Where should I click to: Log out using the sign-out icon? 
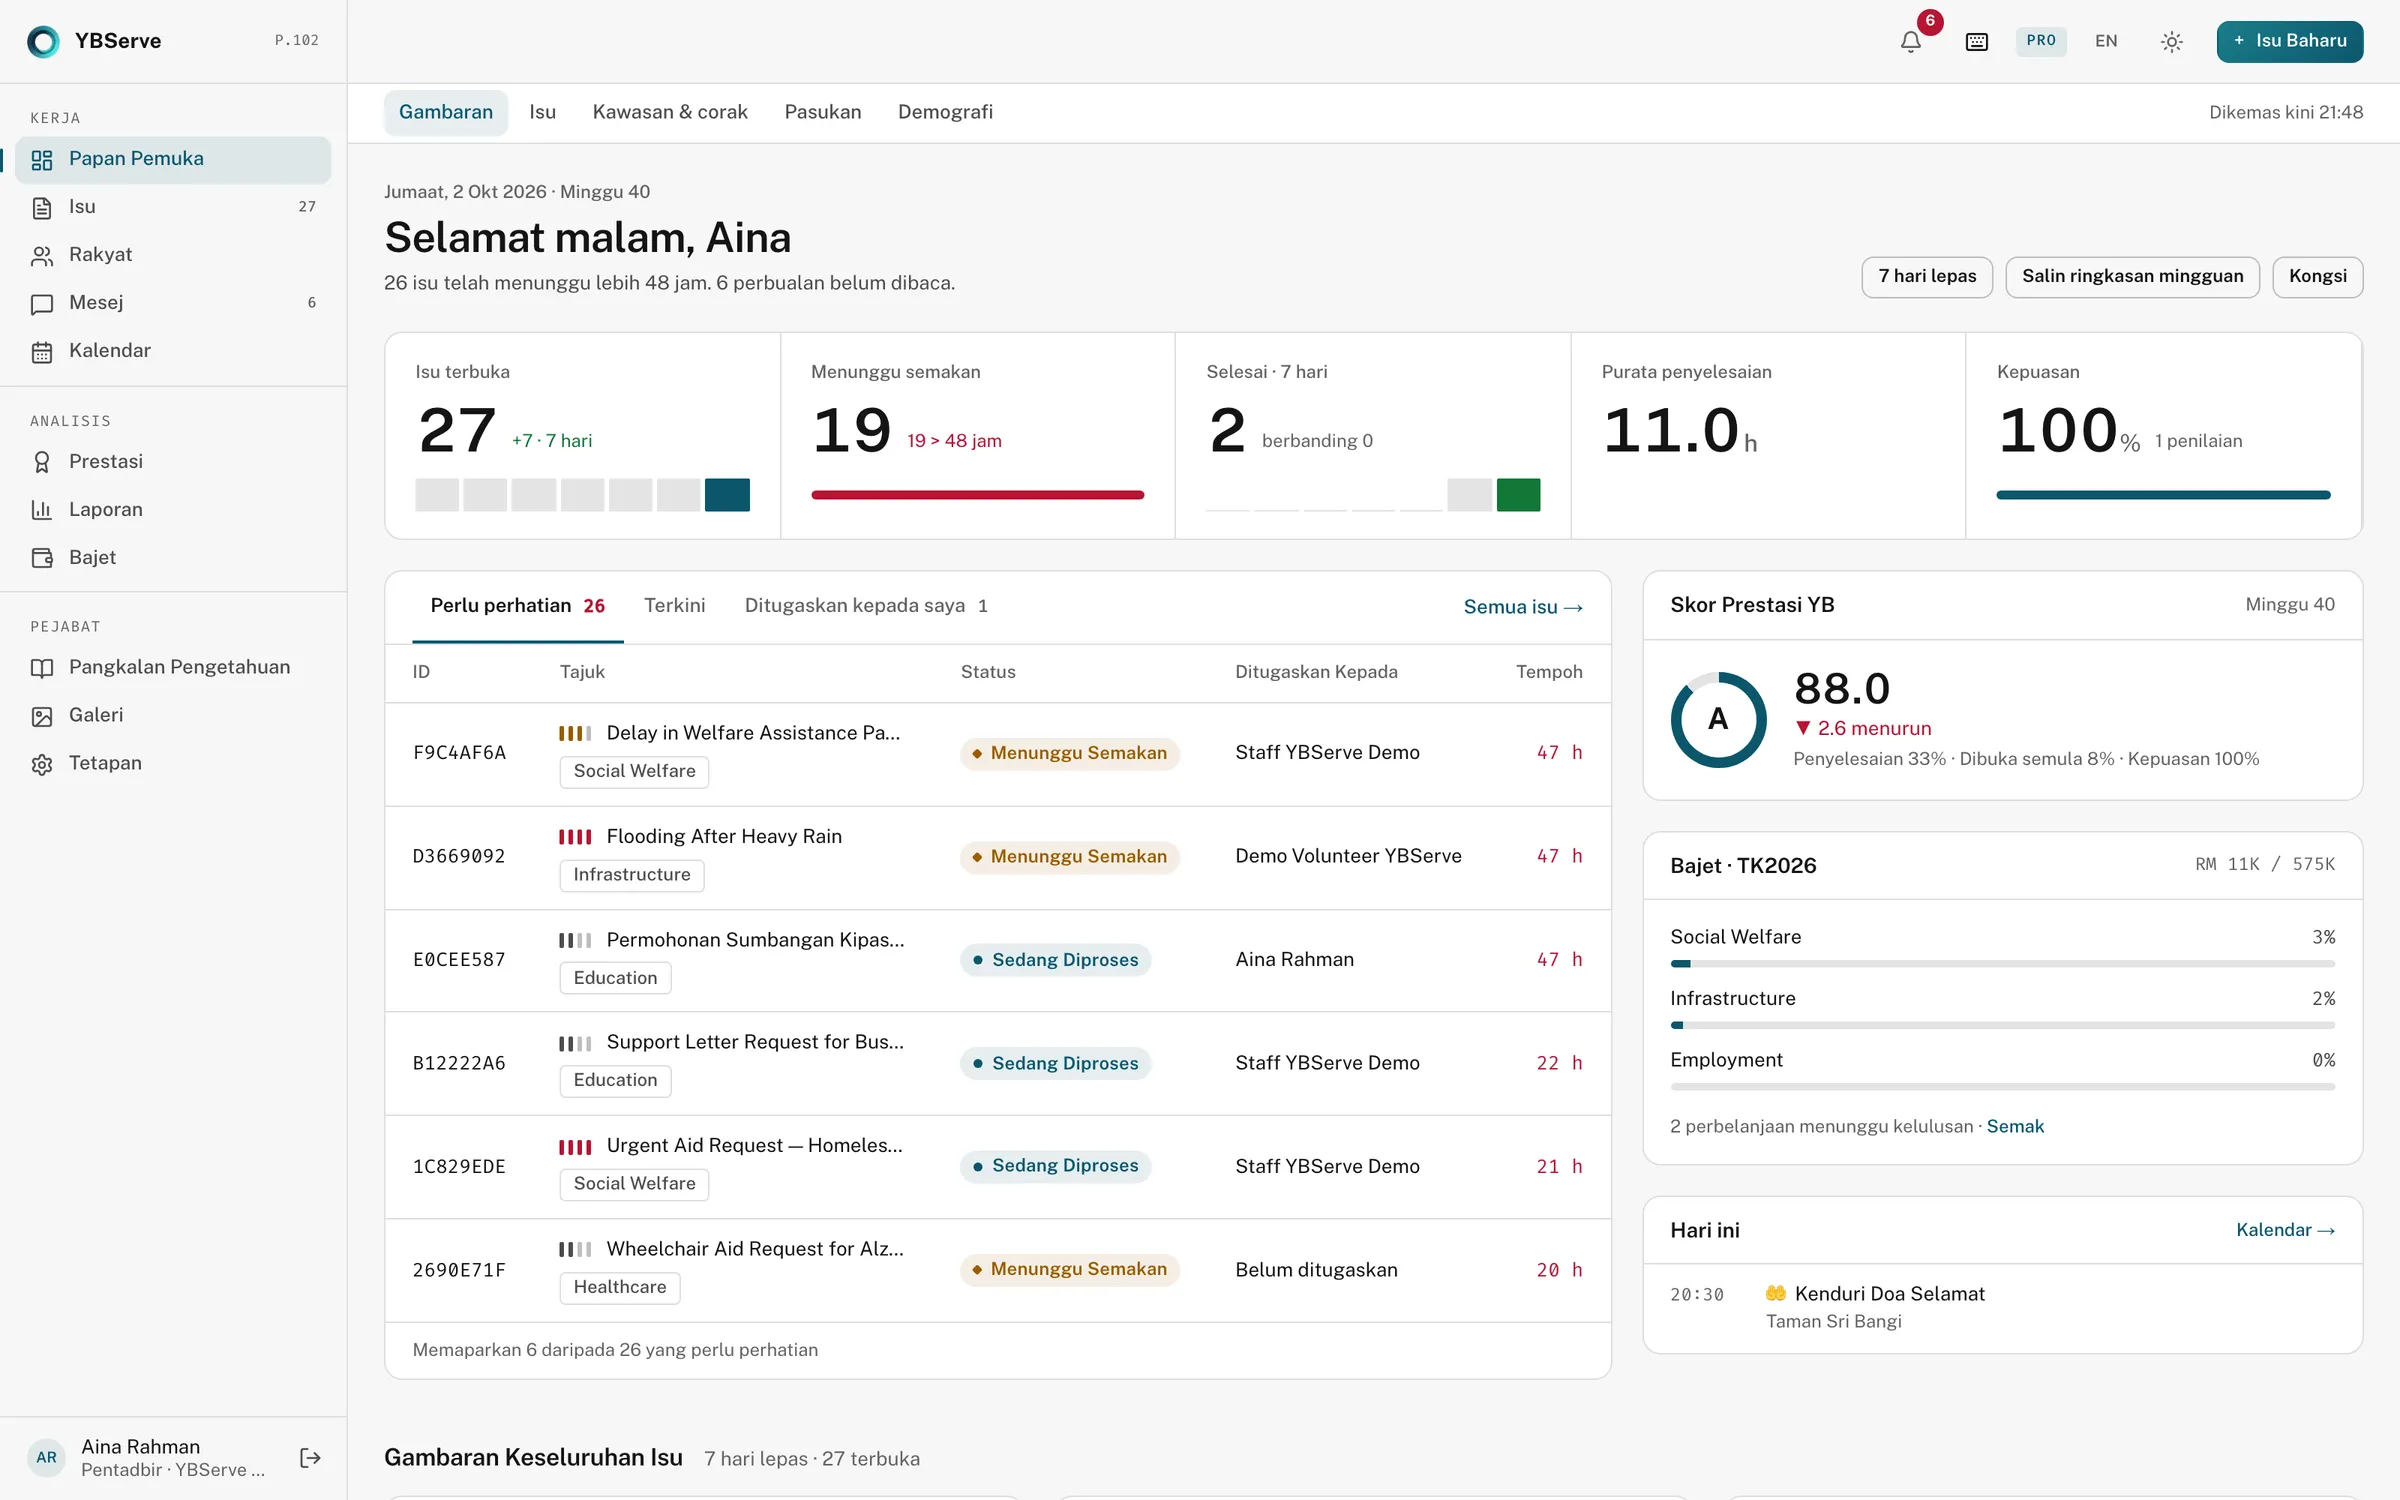[310, 1458]
